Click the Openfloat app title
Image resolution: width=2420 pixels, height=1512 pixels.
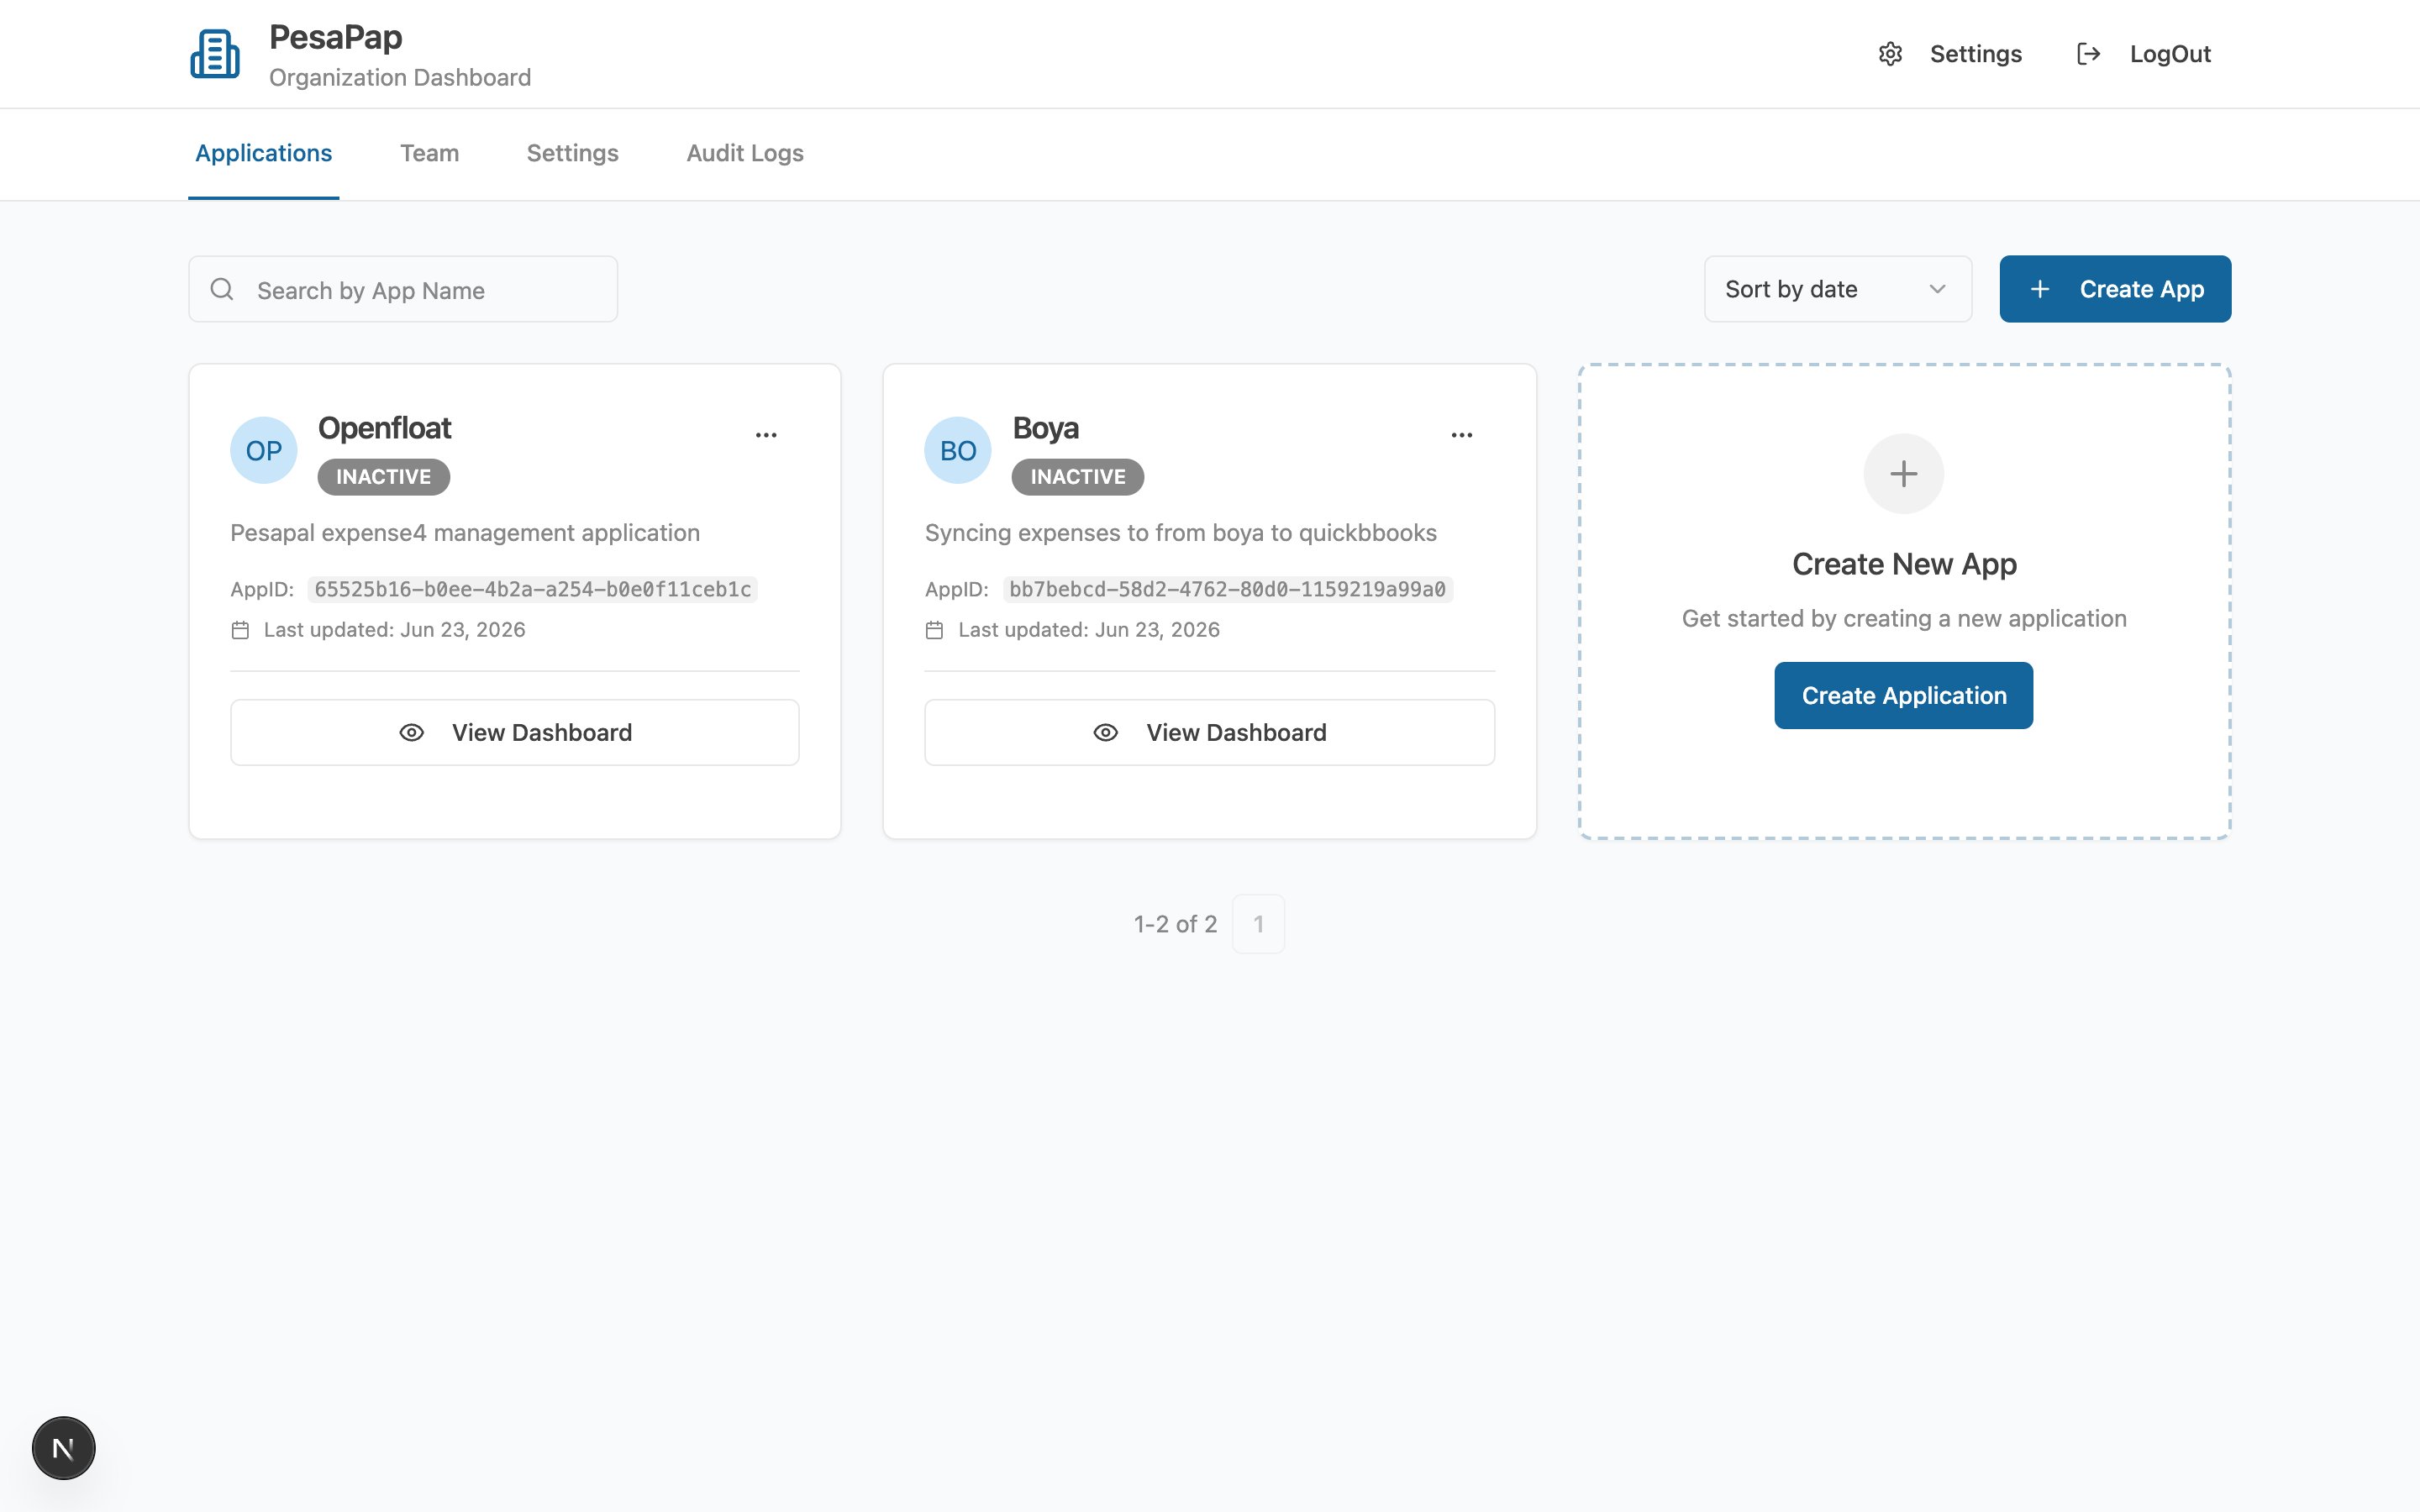(x=384, y=428)
